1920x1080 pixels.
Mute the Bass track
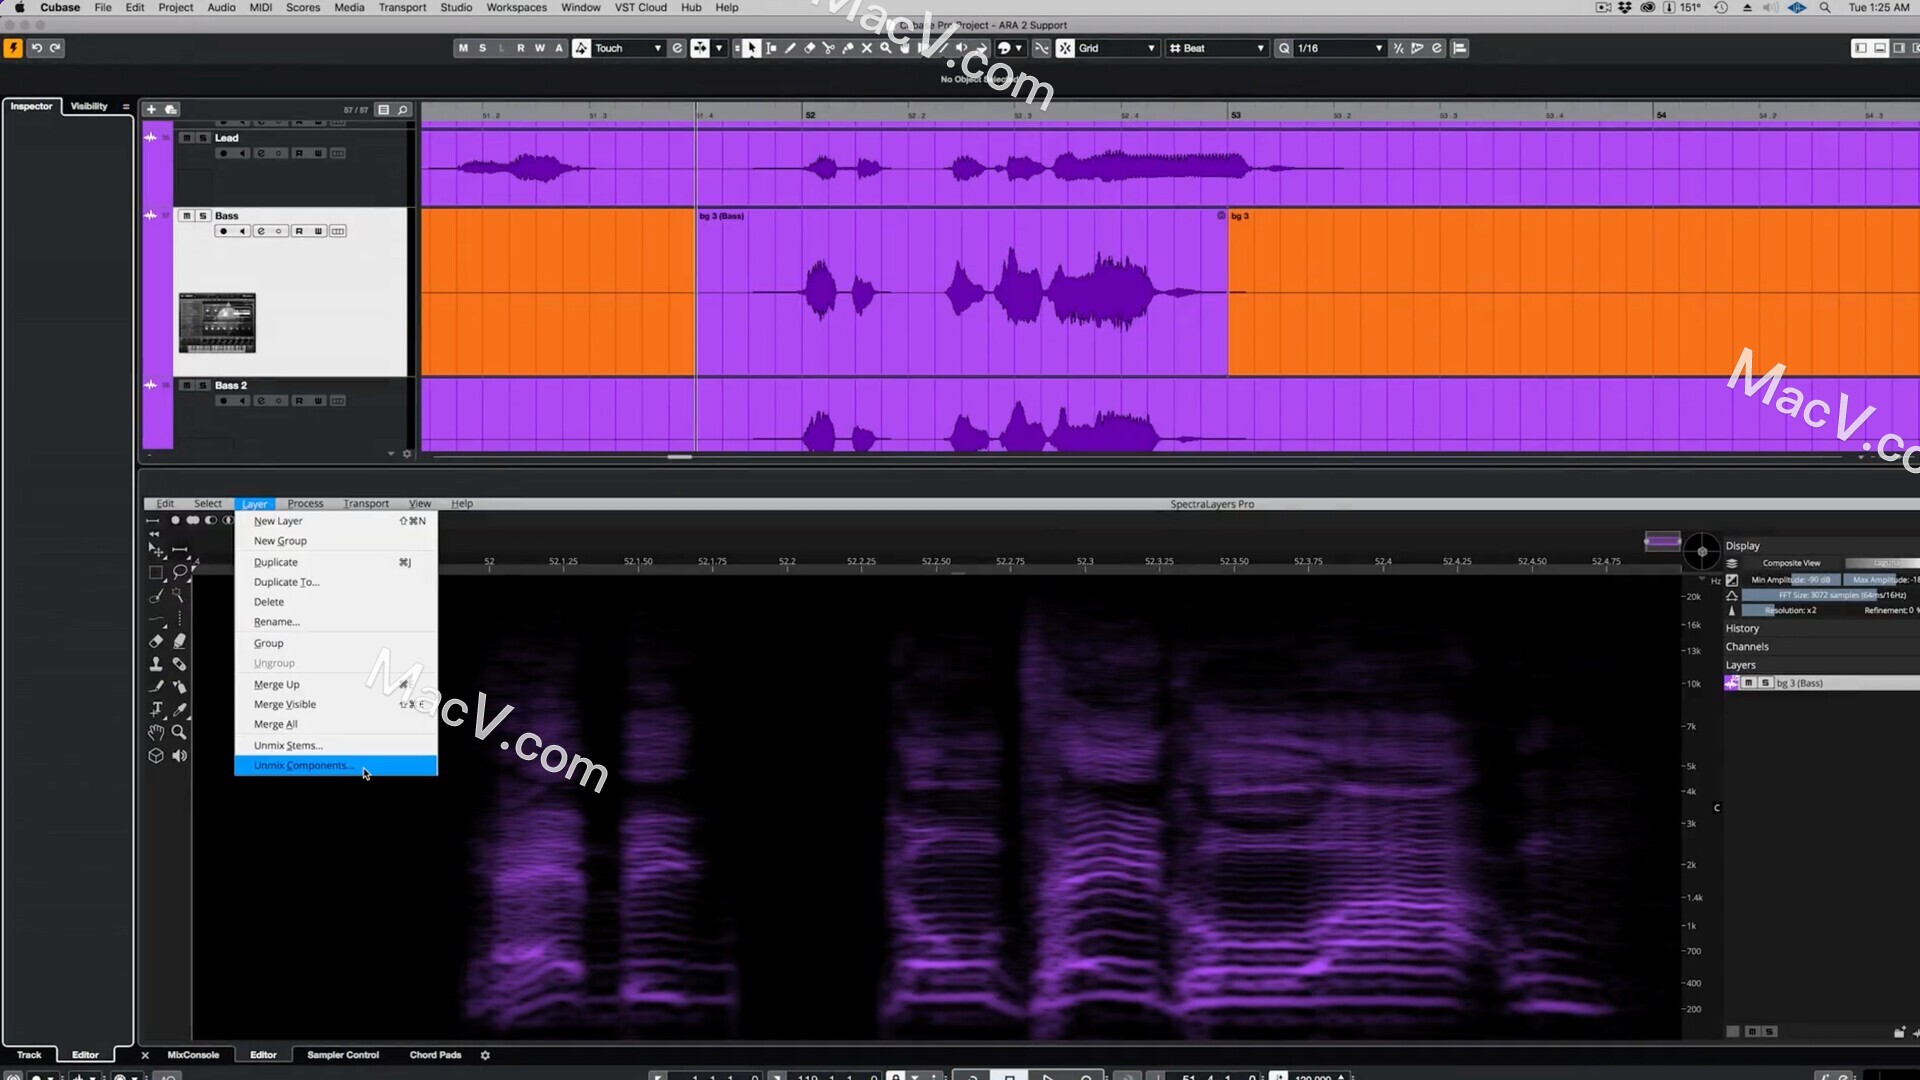pyautogui.click(x=186, y=216)
